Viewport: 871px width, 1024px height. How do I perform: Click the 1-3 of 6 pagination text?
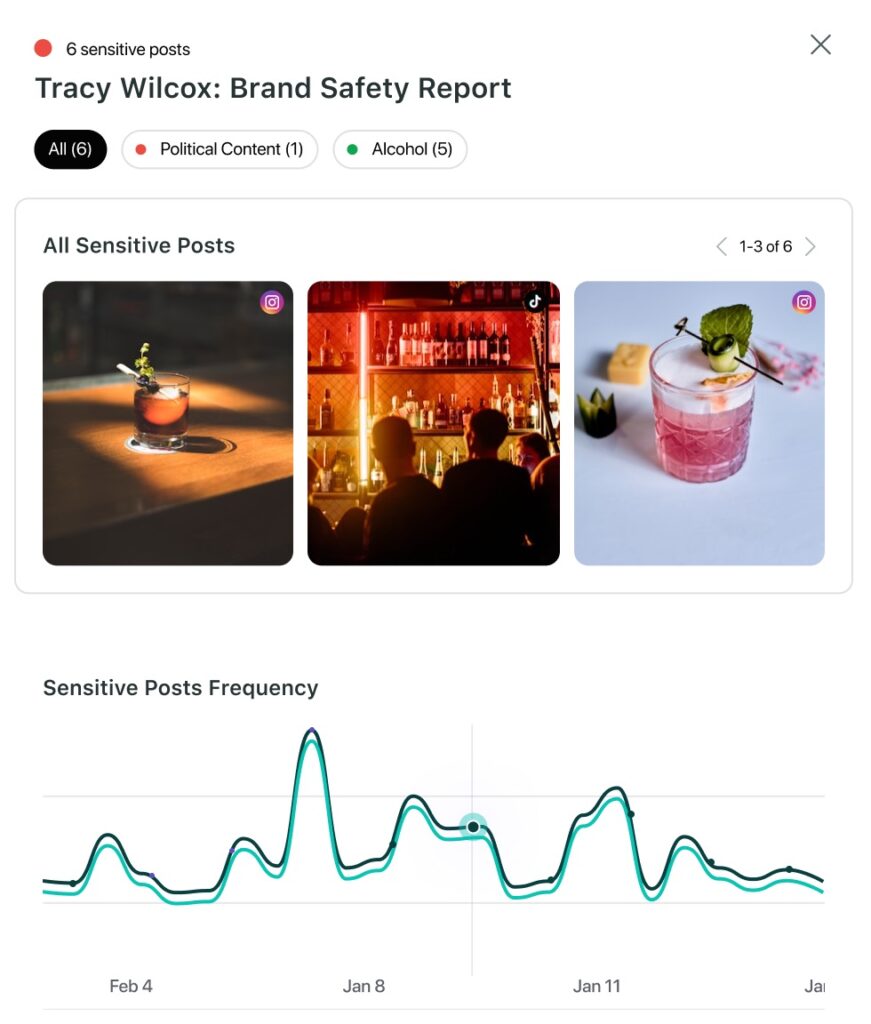pyautogui.click(x=765, y=247)
